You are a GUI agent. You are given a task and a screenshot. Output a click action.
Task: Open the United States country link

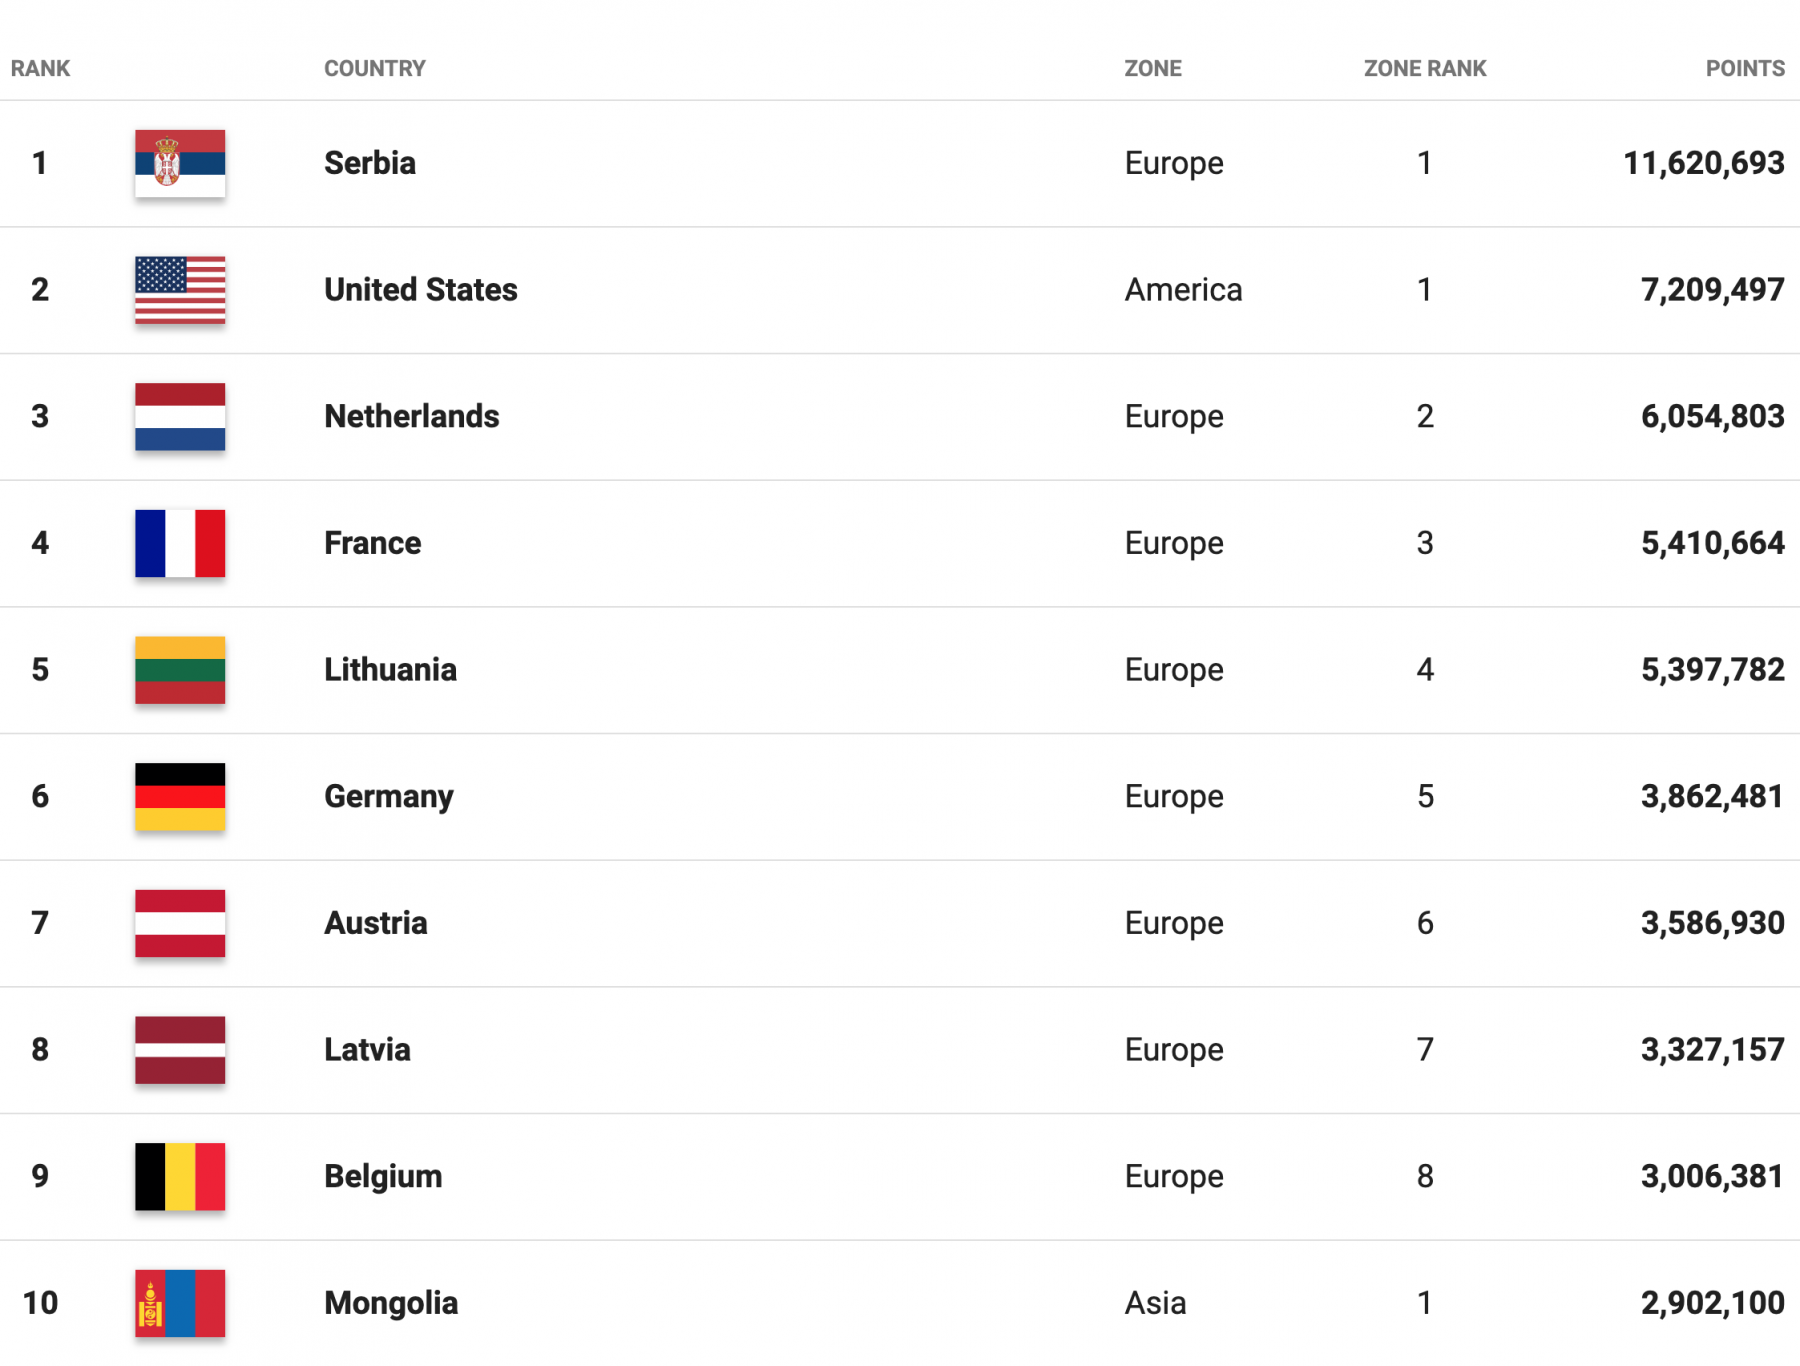click(x=421, y=290)
